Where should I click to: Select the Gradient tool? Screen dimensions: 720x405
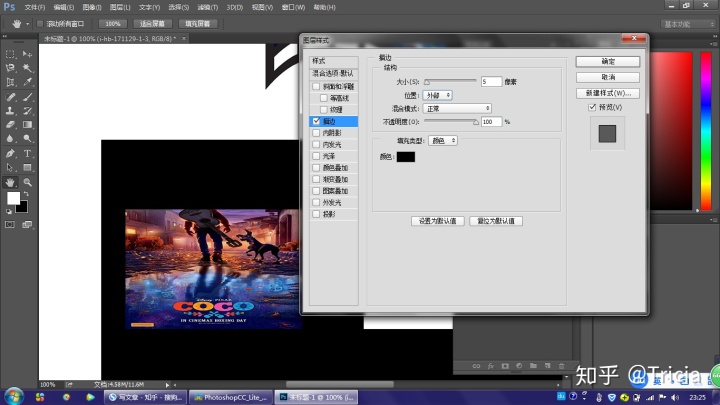[x=28, y=124]
